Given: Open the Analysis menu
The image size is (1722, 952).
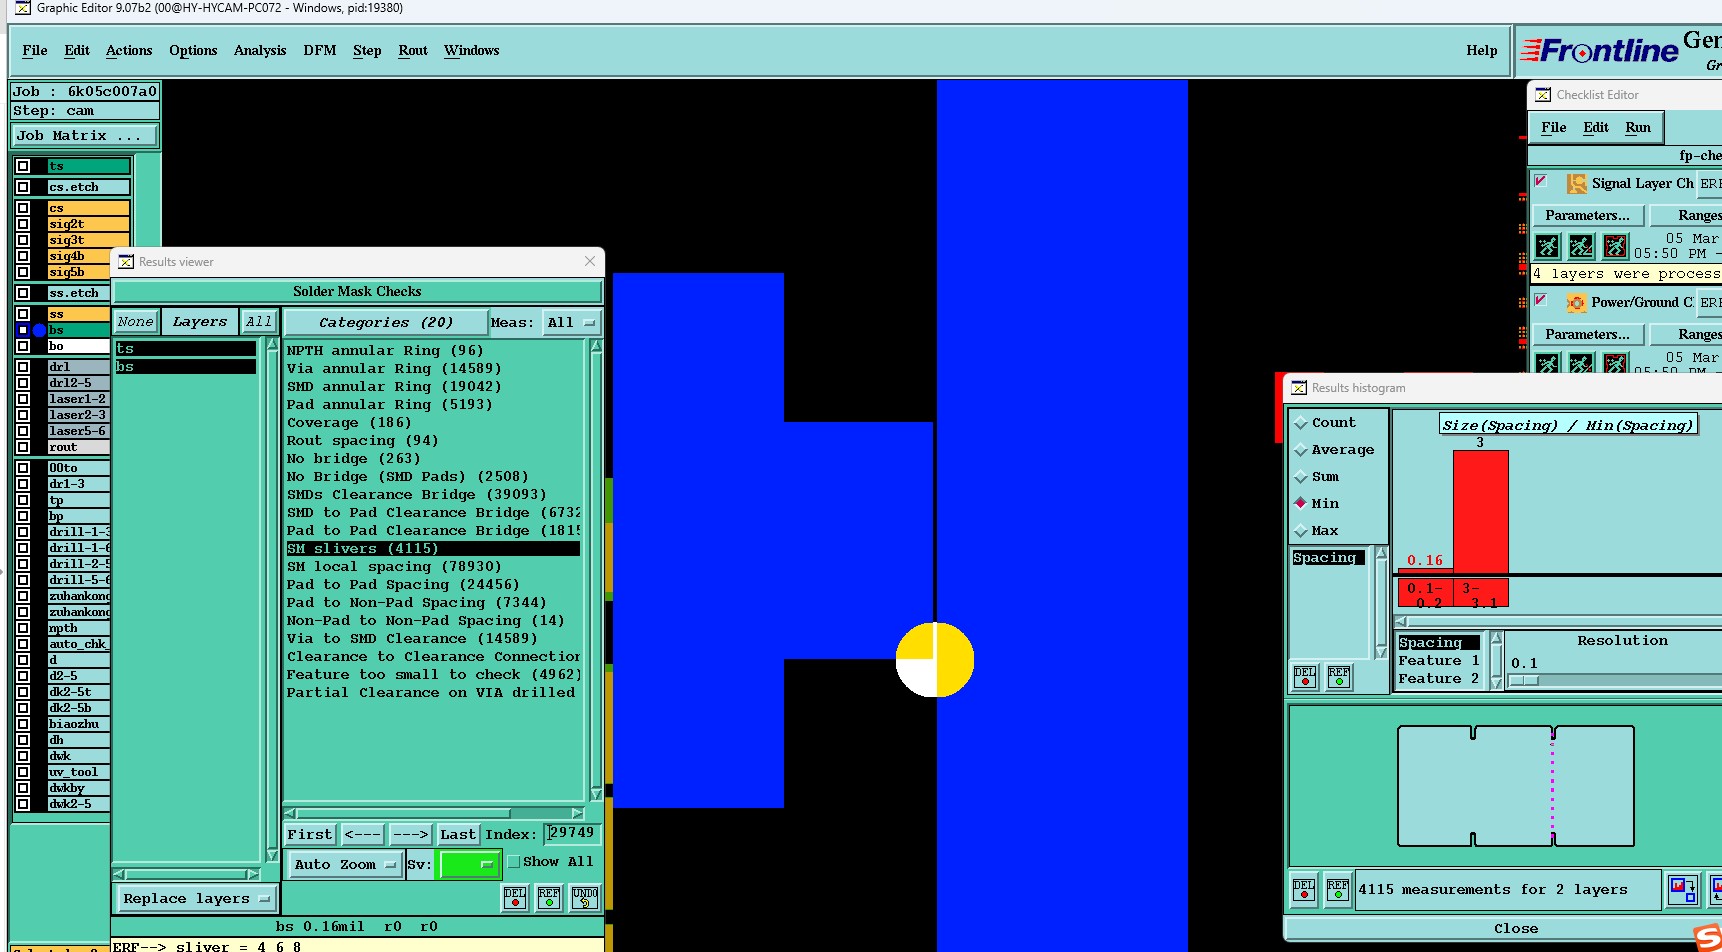Looking at the screenshot, I should pos(260,51).
